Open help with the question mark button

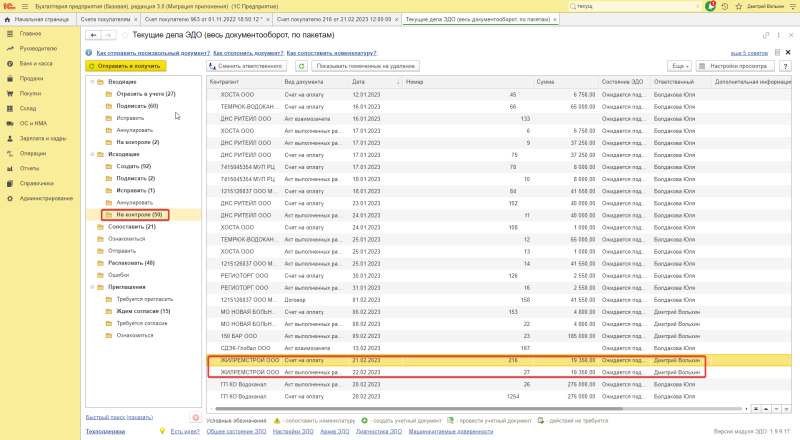pos(786,66)
